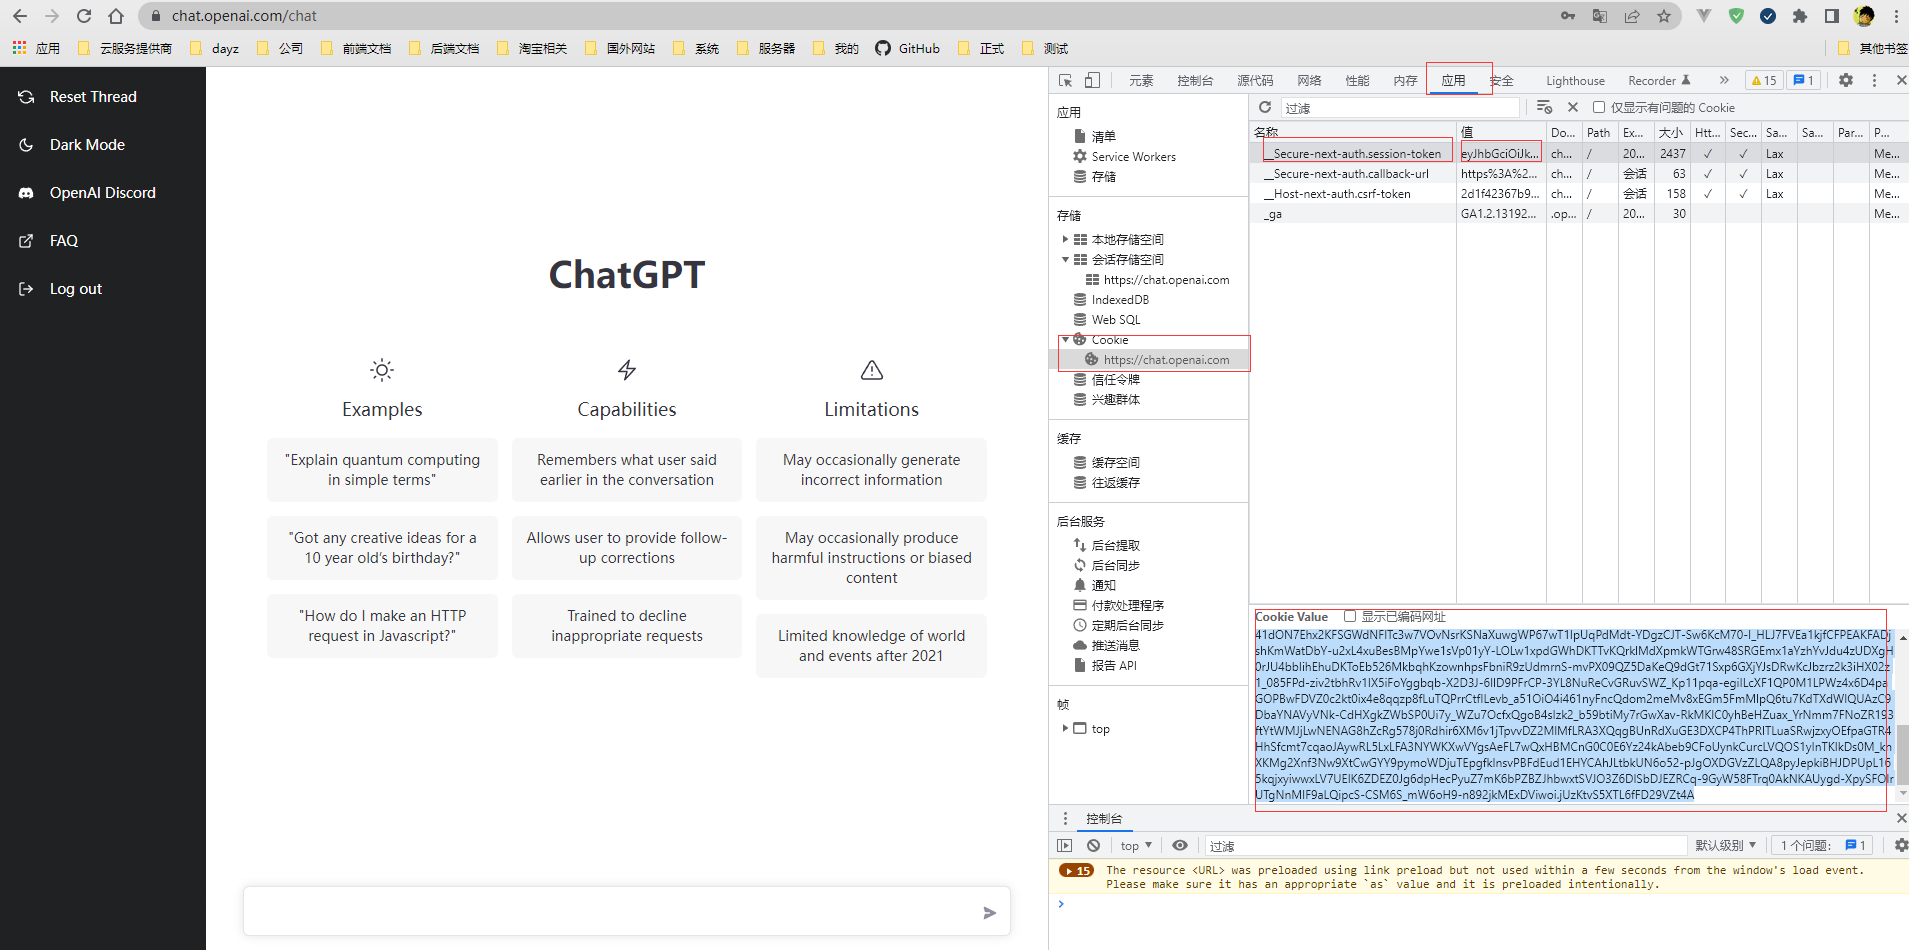Click Reset Thread in the sidebar
Image resolution: width=1909 pixels, height=950 pixels.
tap(93, 97)
